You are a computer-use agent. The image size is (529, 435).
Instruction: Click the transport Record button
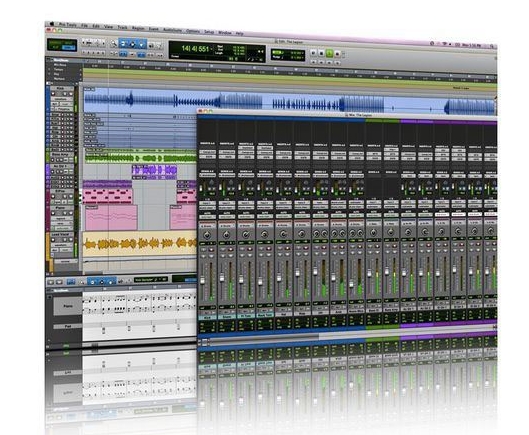(x=337, y=54)
